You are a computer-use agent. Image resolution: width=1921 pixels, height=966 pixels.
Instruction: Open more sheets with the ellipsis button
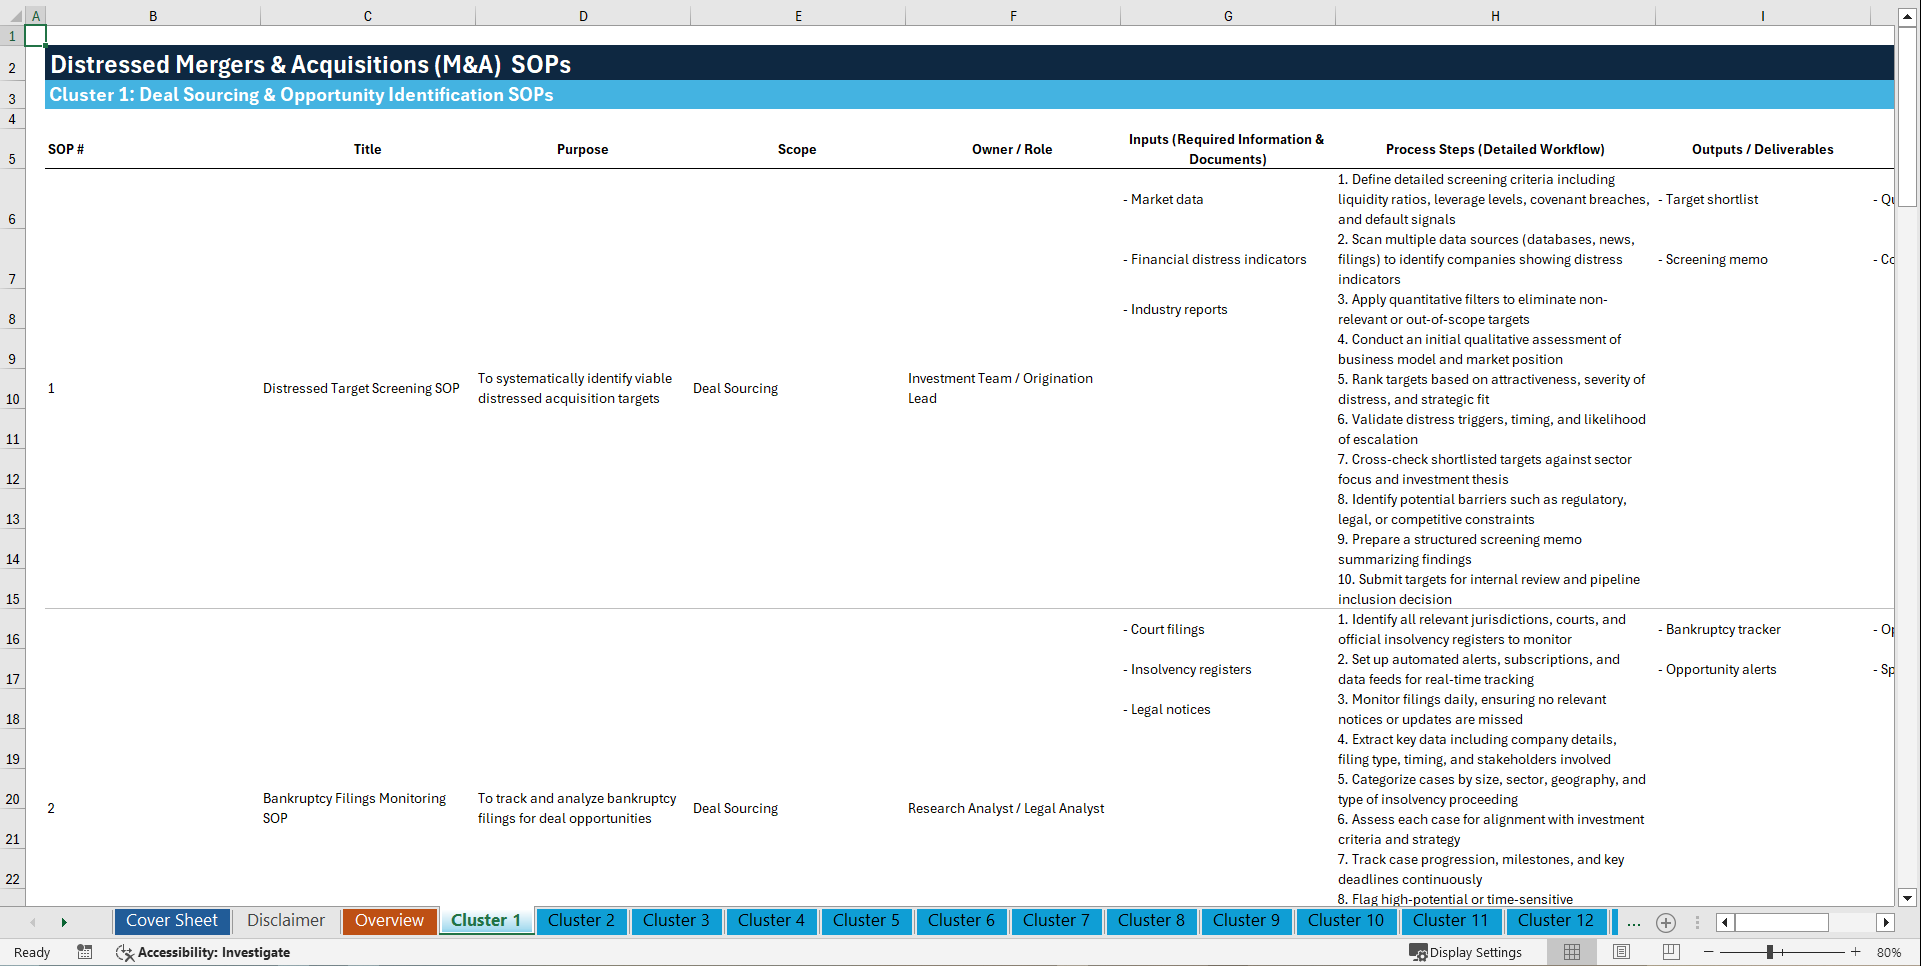[x=1633, y=922]
